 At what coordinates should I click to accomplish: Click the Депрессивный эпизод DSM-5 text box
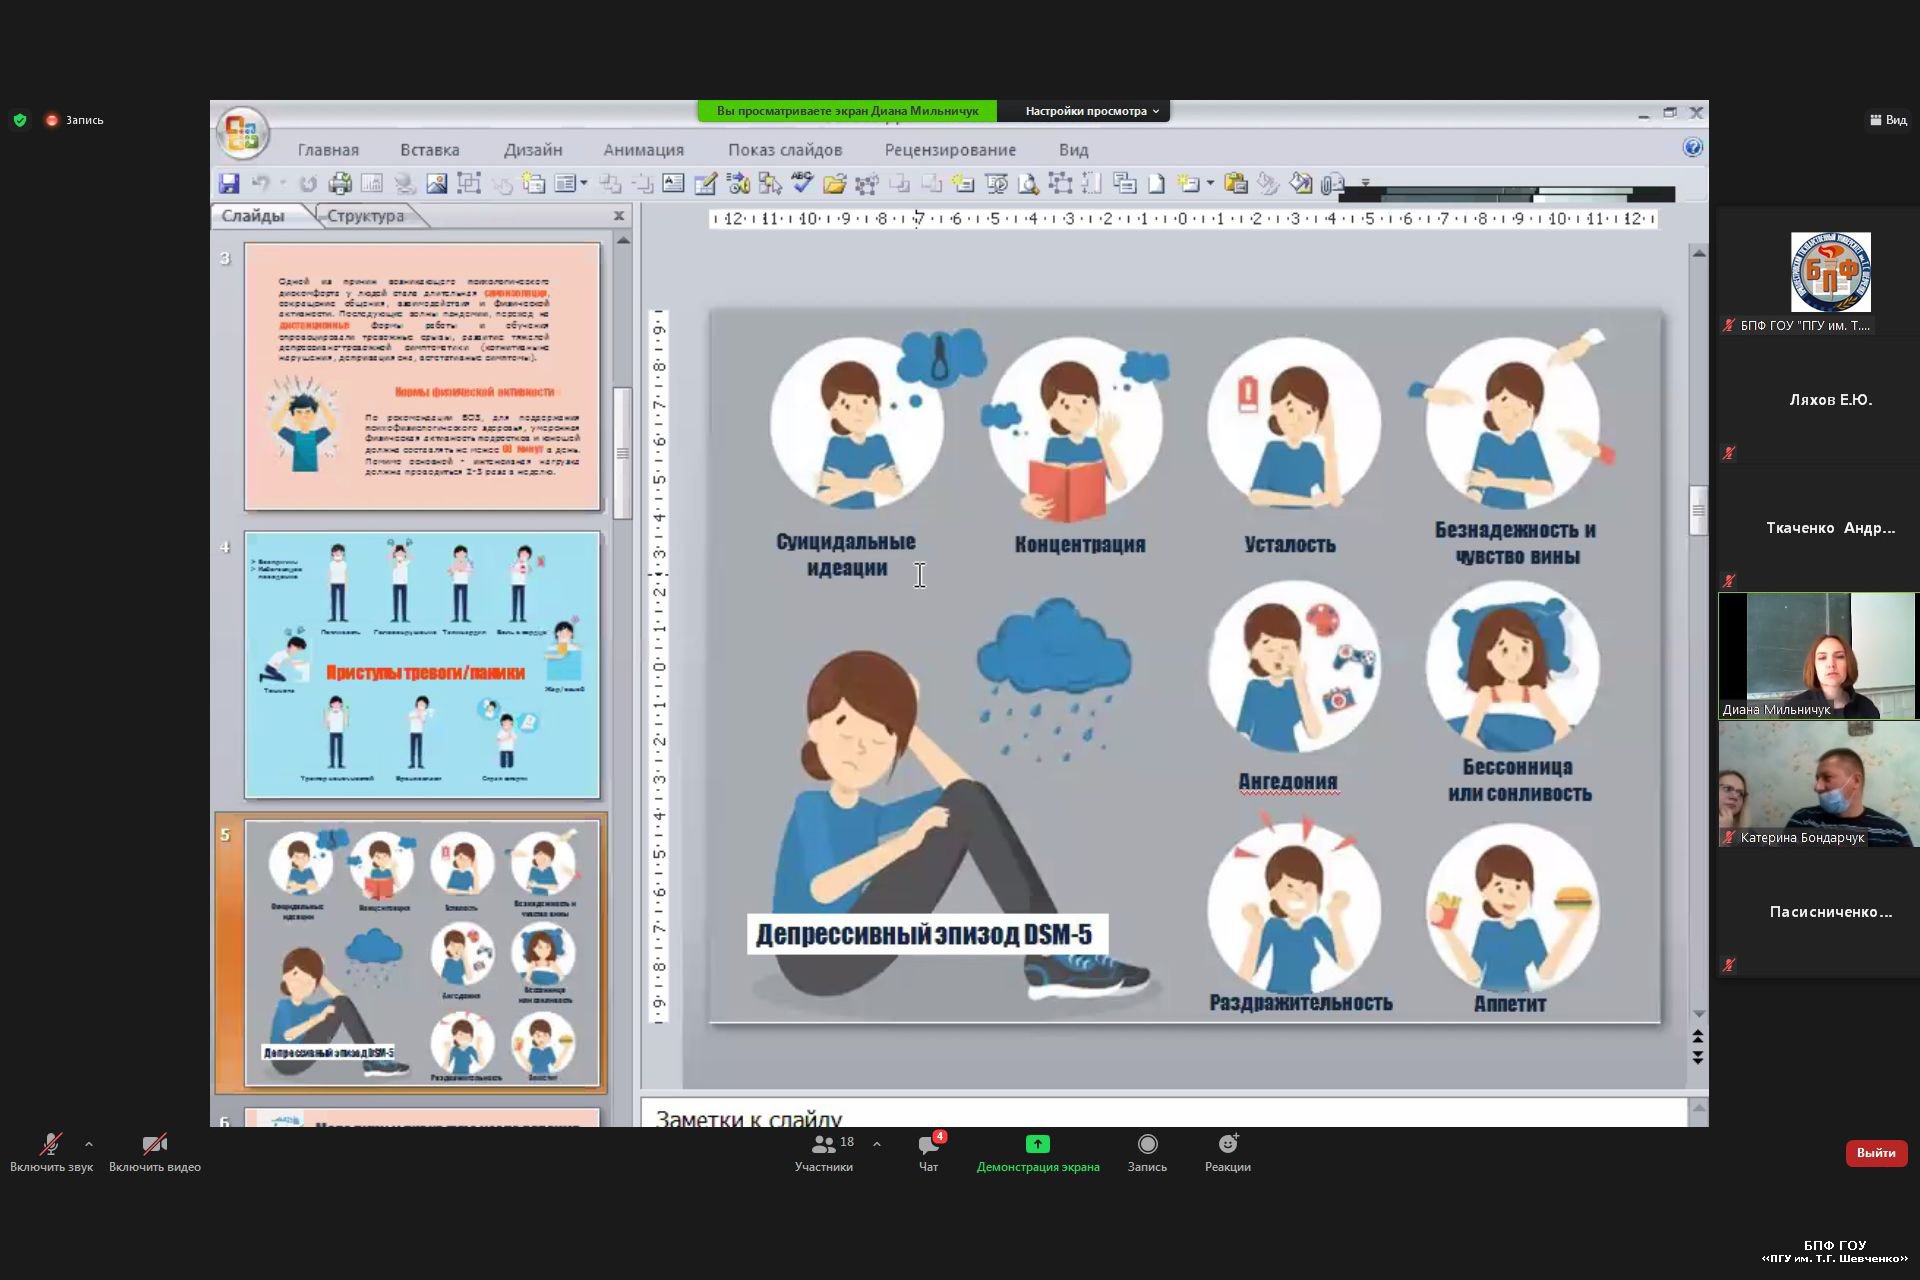(927, 934)
